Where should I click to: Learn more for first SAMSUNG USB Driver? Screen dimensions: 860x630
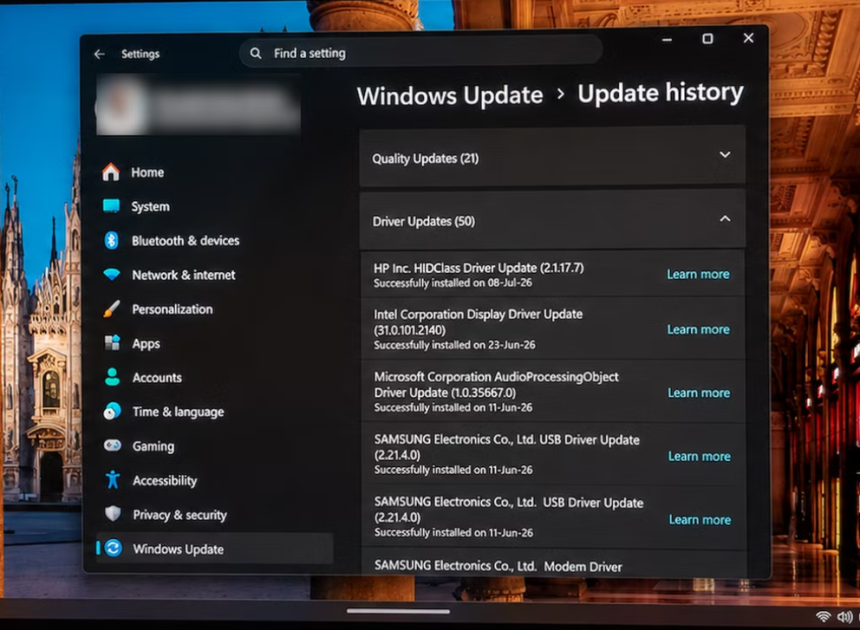click(x=699, y=456)
